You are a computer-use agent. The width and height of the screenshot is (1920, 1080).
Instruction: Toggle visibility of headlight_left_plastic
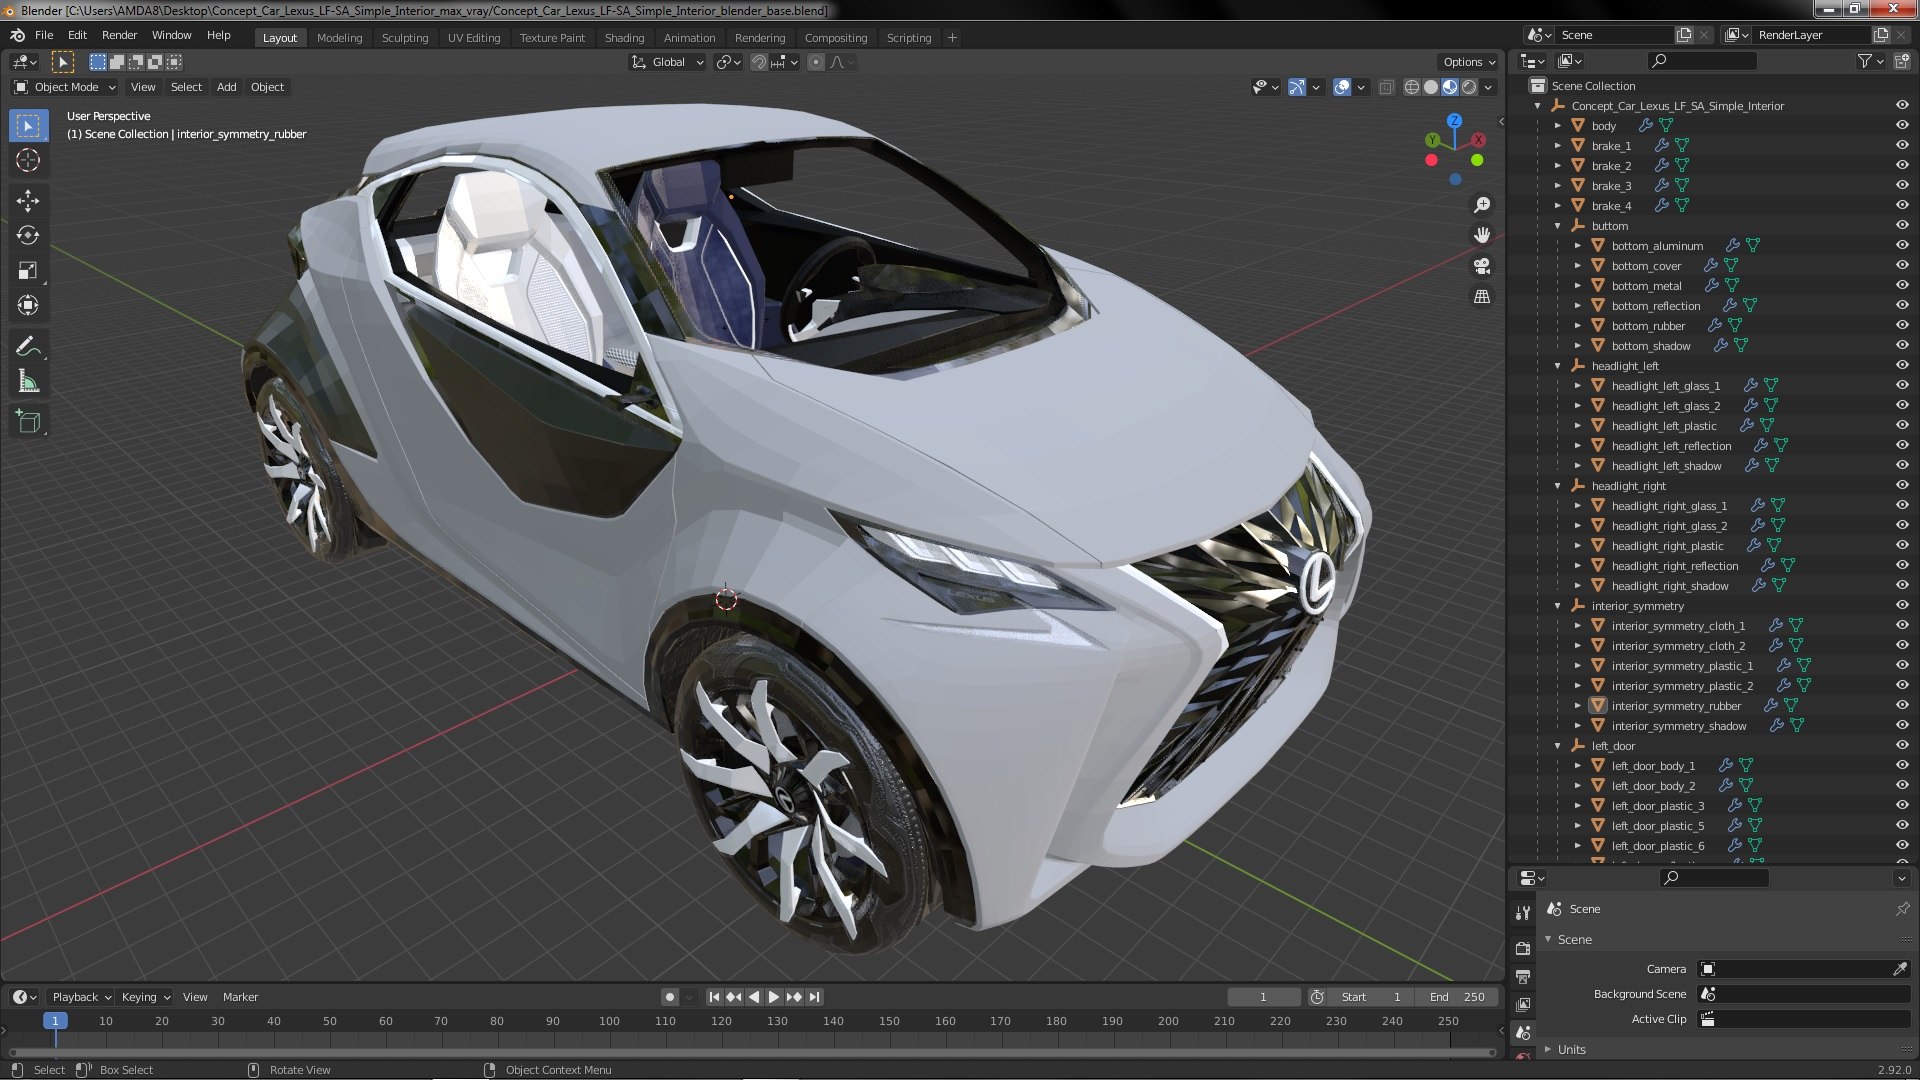click(x=1902, y=425)
